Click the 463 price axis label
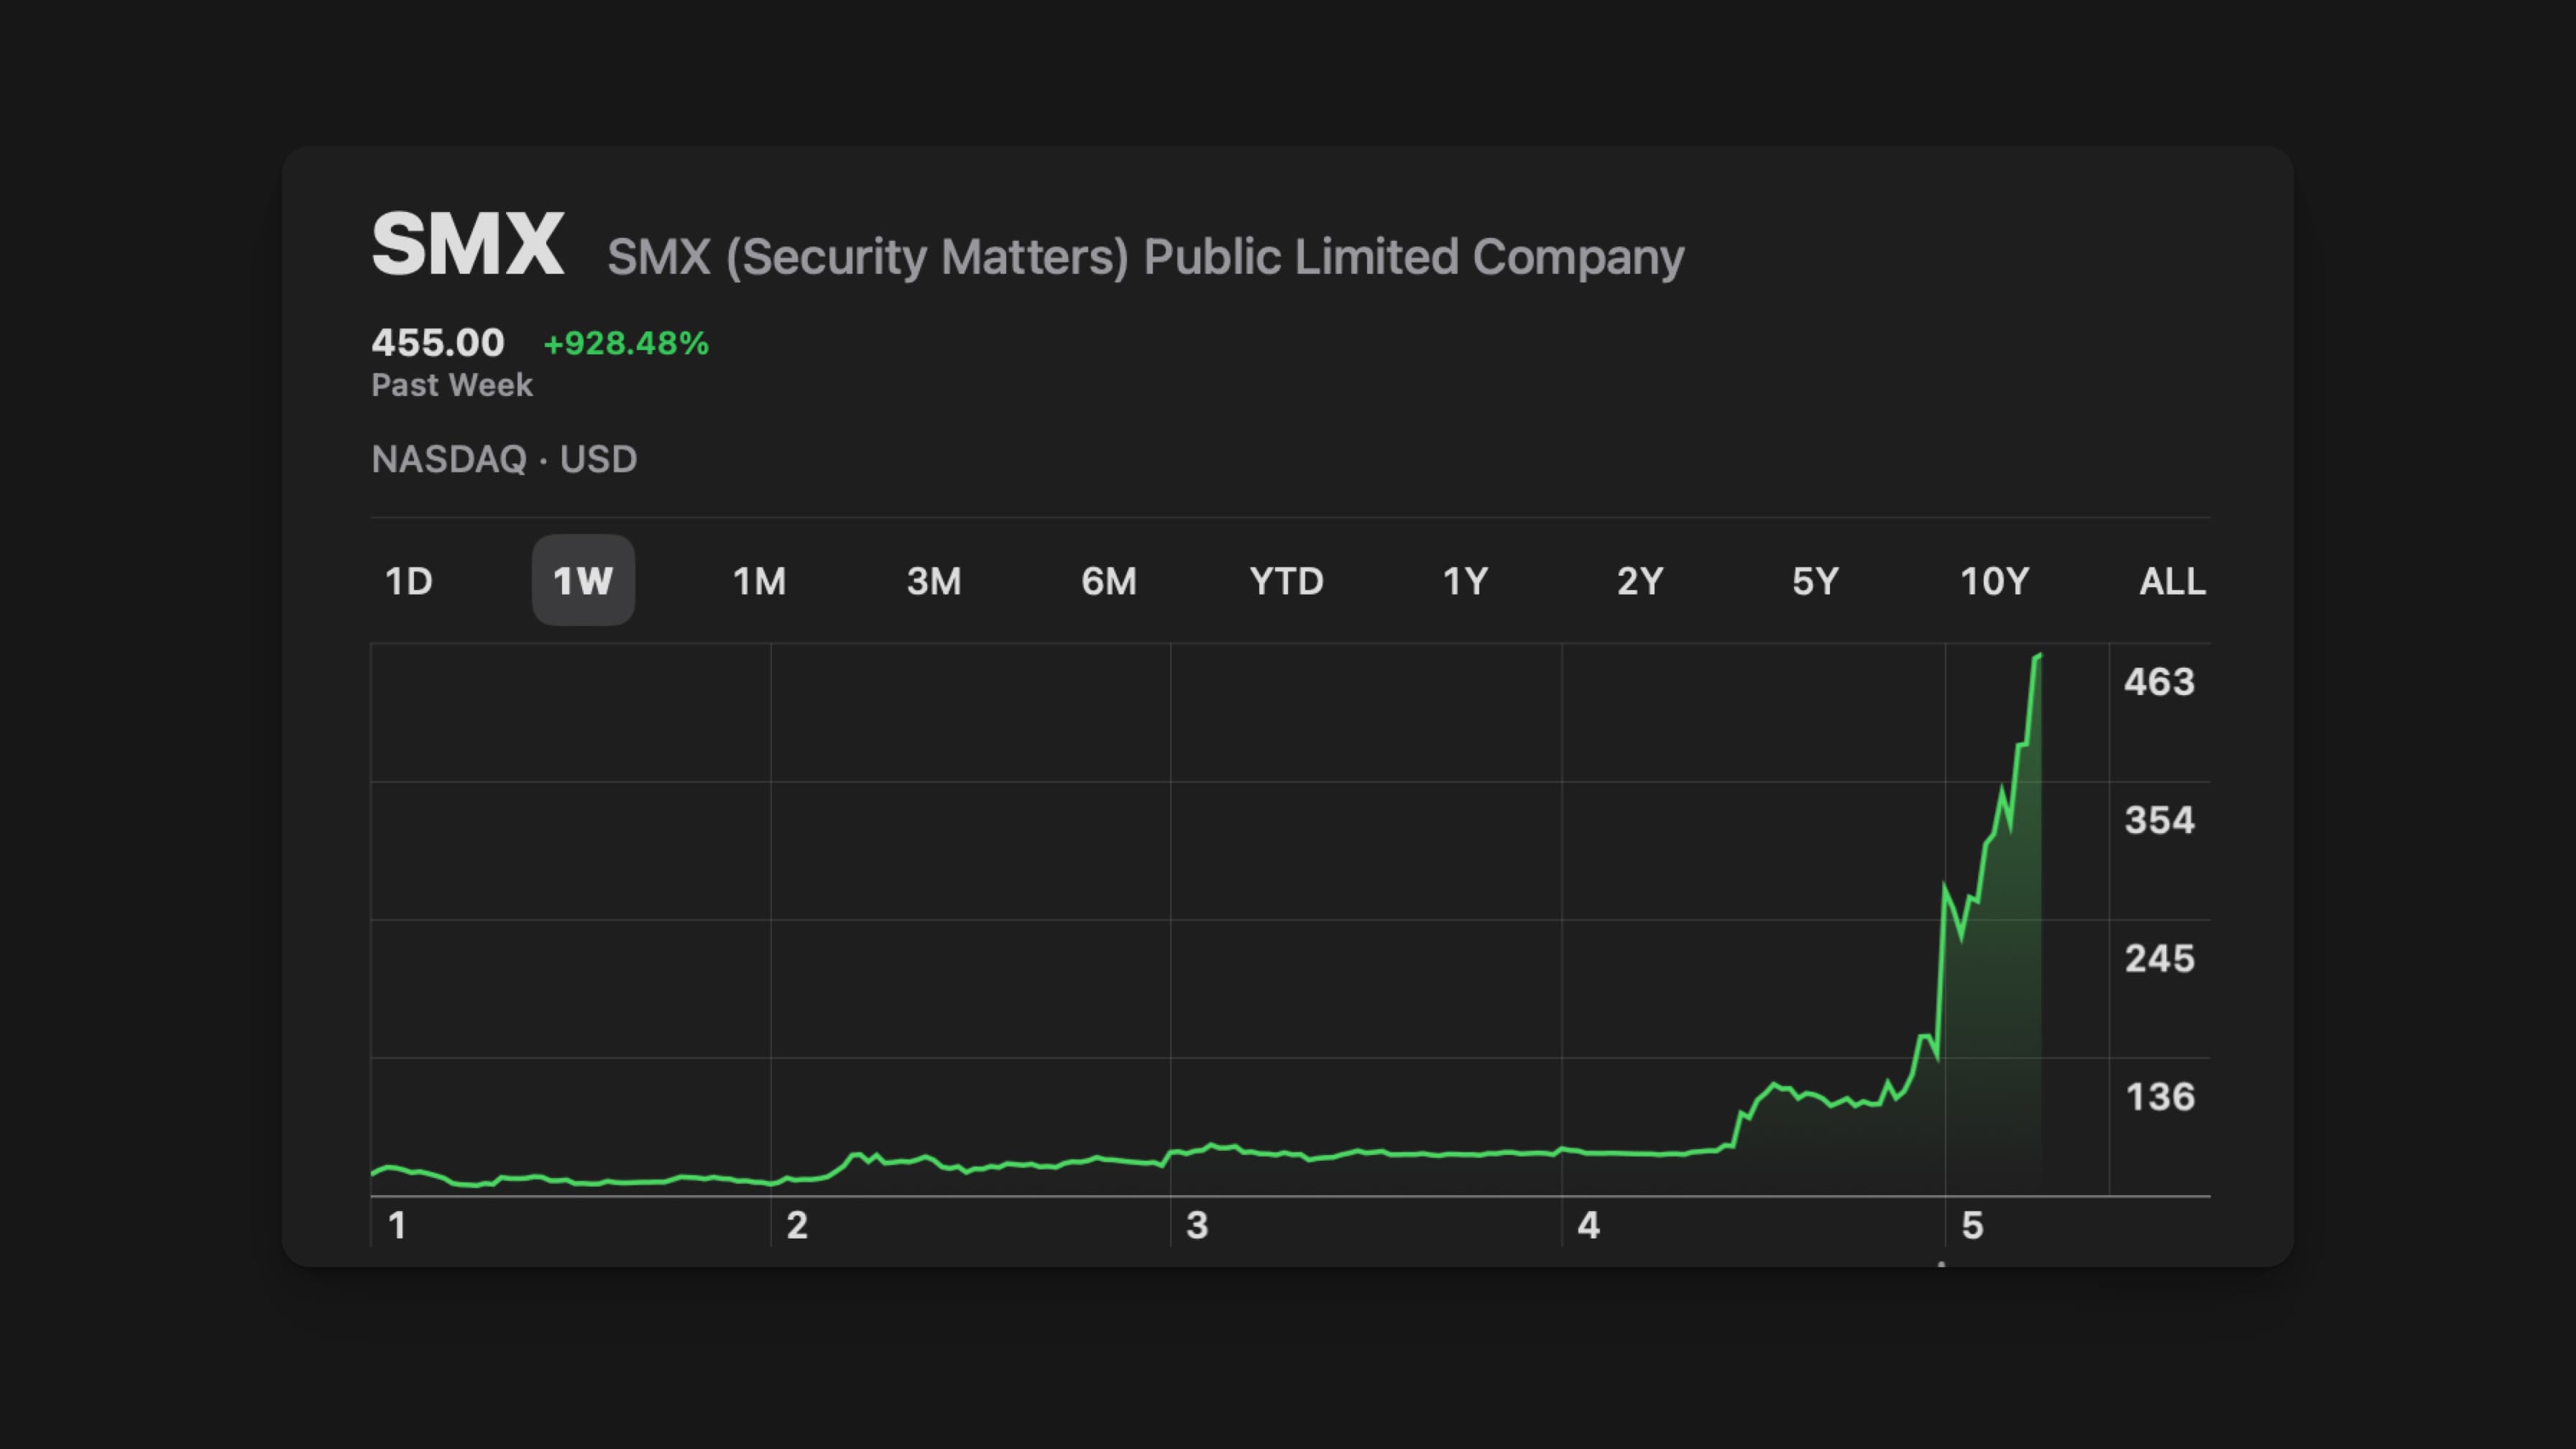The height and width of the screenshot is (1449, 2576). tap(2159, 681)
